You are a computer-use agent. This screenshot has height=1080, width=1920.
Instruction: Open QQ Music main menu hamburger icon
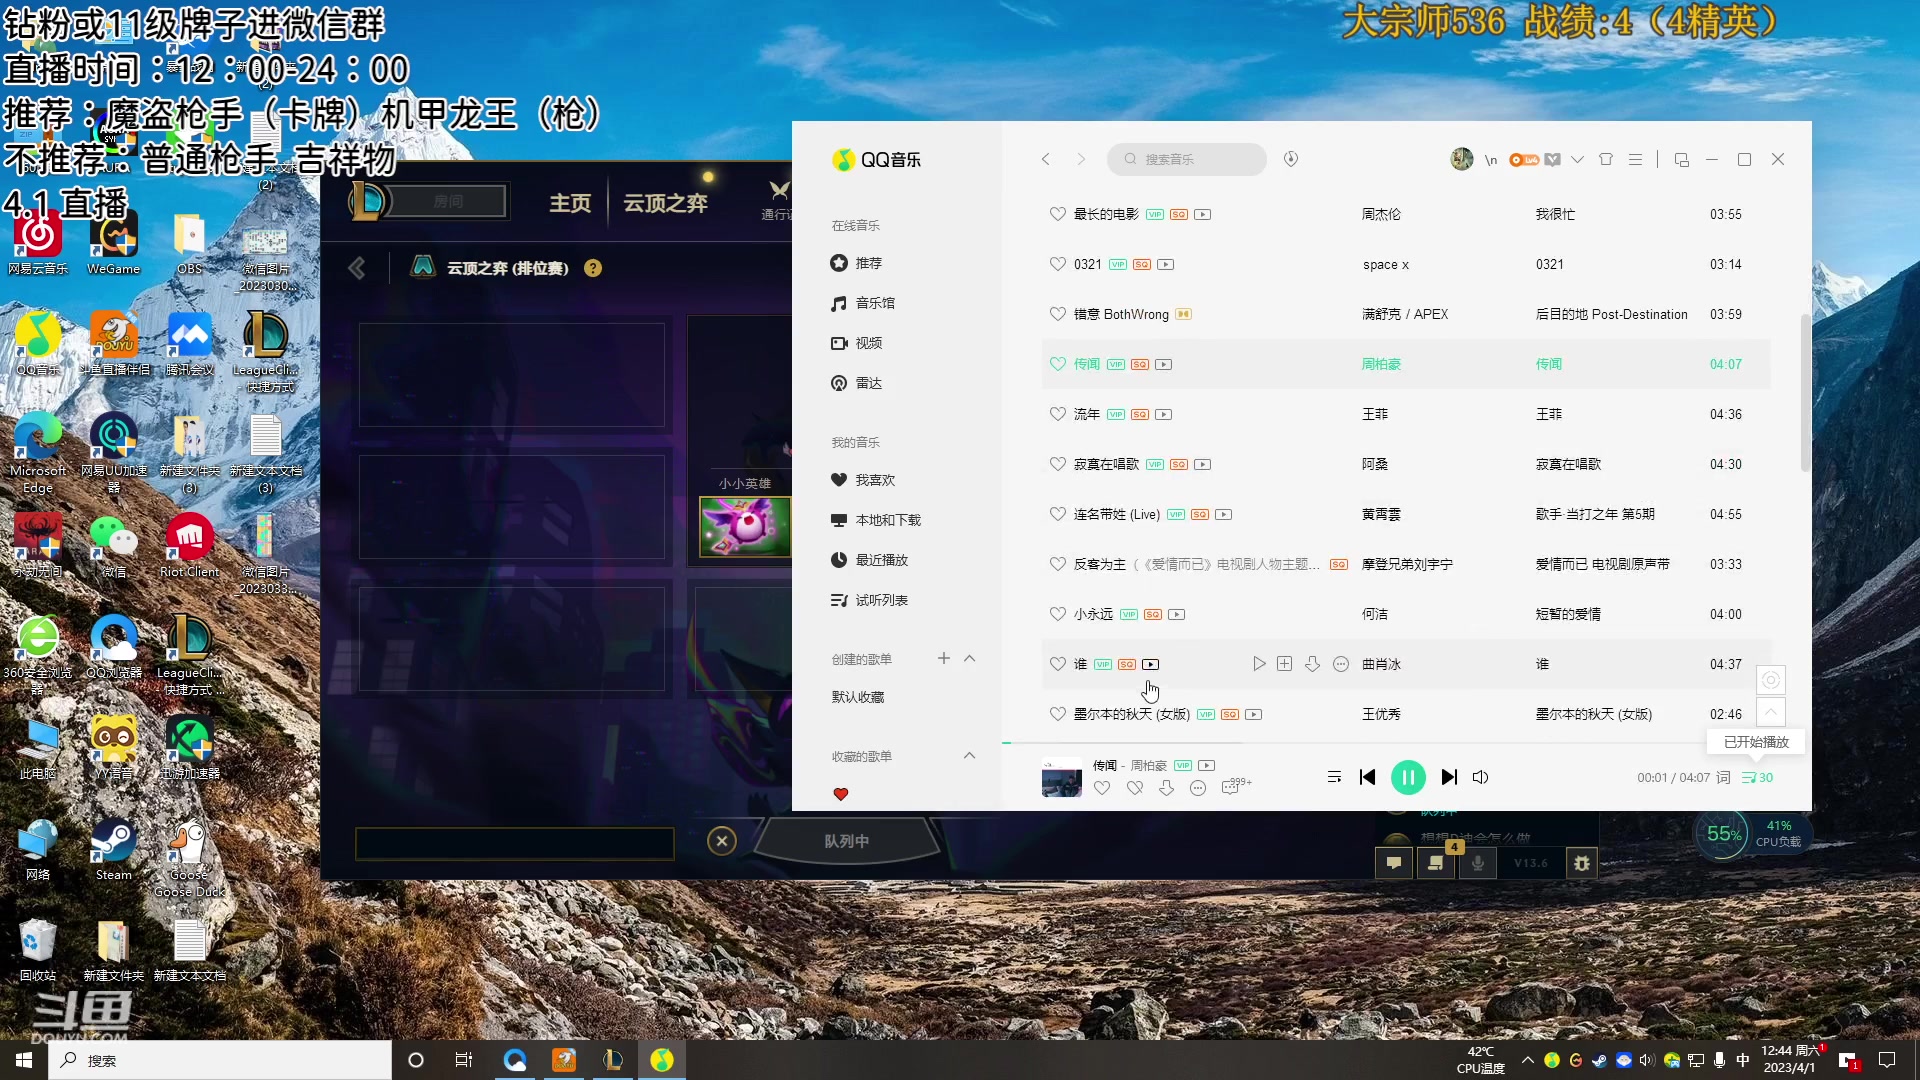[x=1636, y=159]
